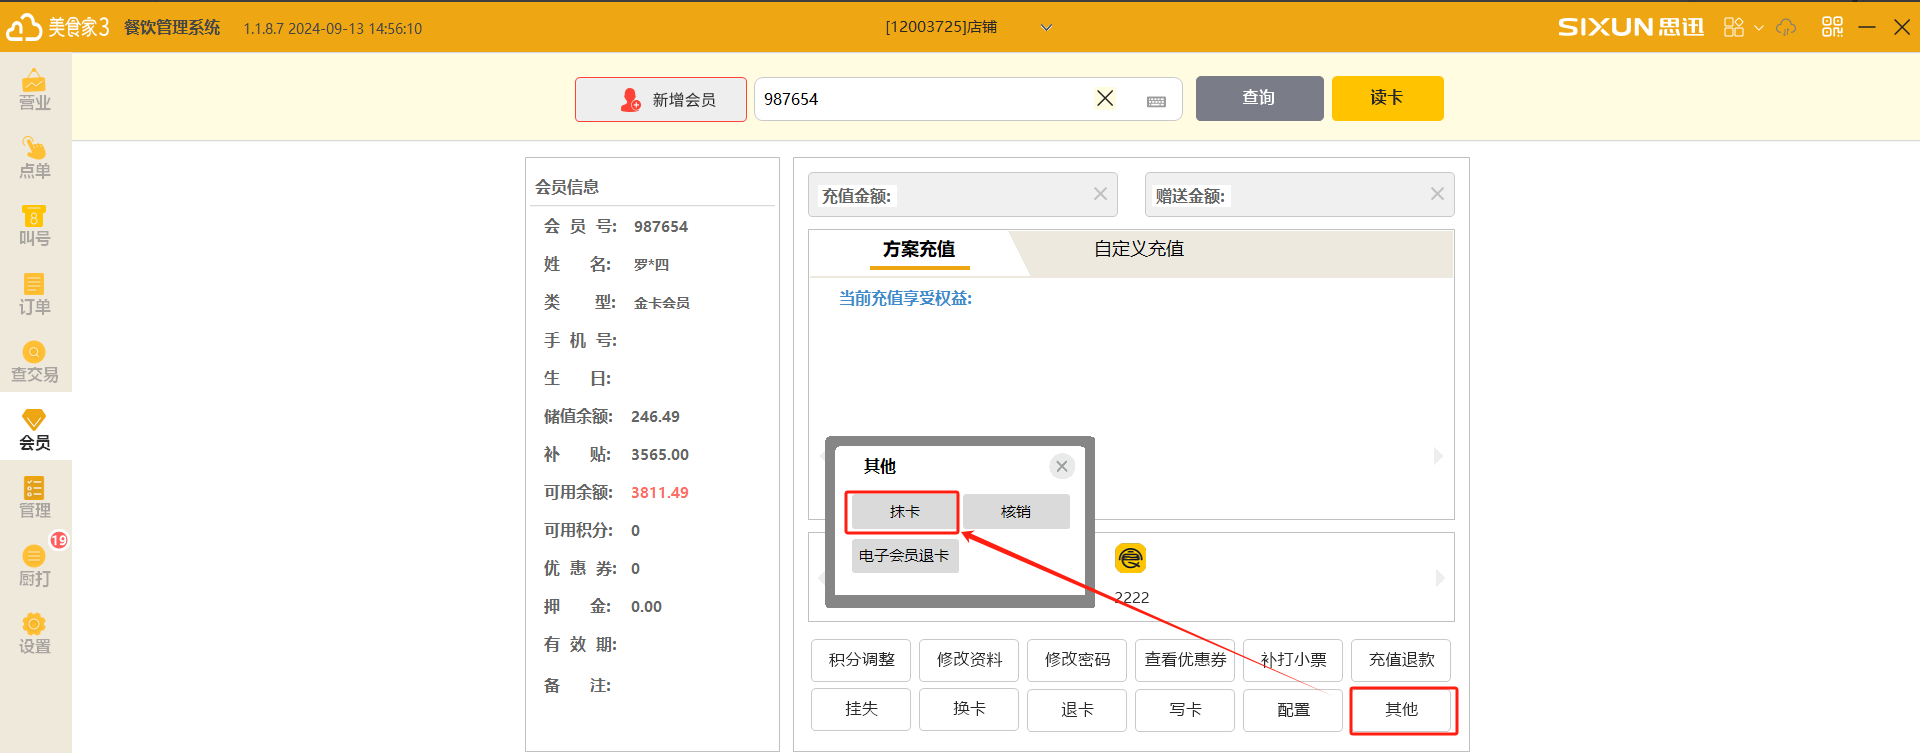Open 查交易 transaction lookup
This screenshot has width=1920, height=753.
click(35, 362)
